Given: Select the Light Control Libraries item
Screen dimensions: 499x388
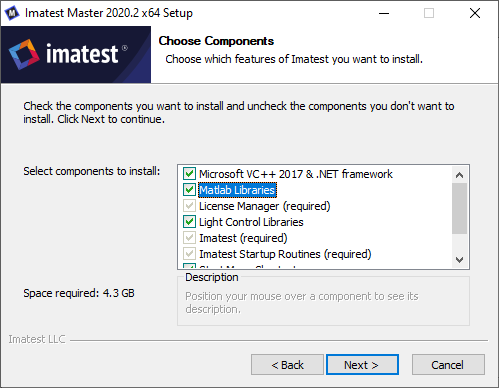Looking at the screenshot, I should click(251, 222).
